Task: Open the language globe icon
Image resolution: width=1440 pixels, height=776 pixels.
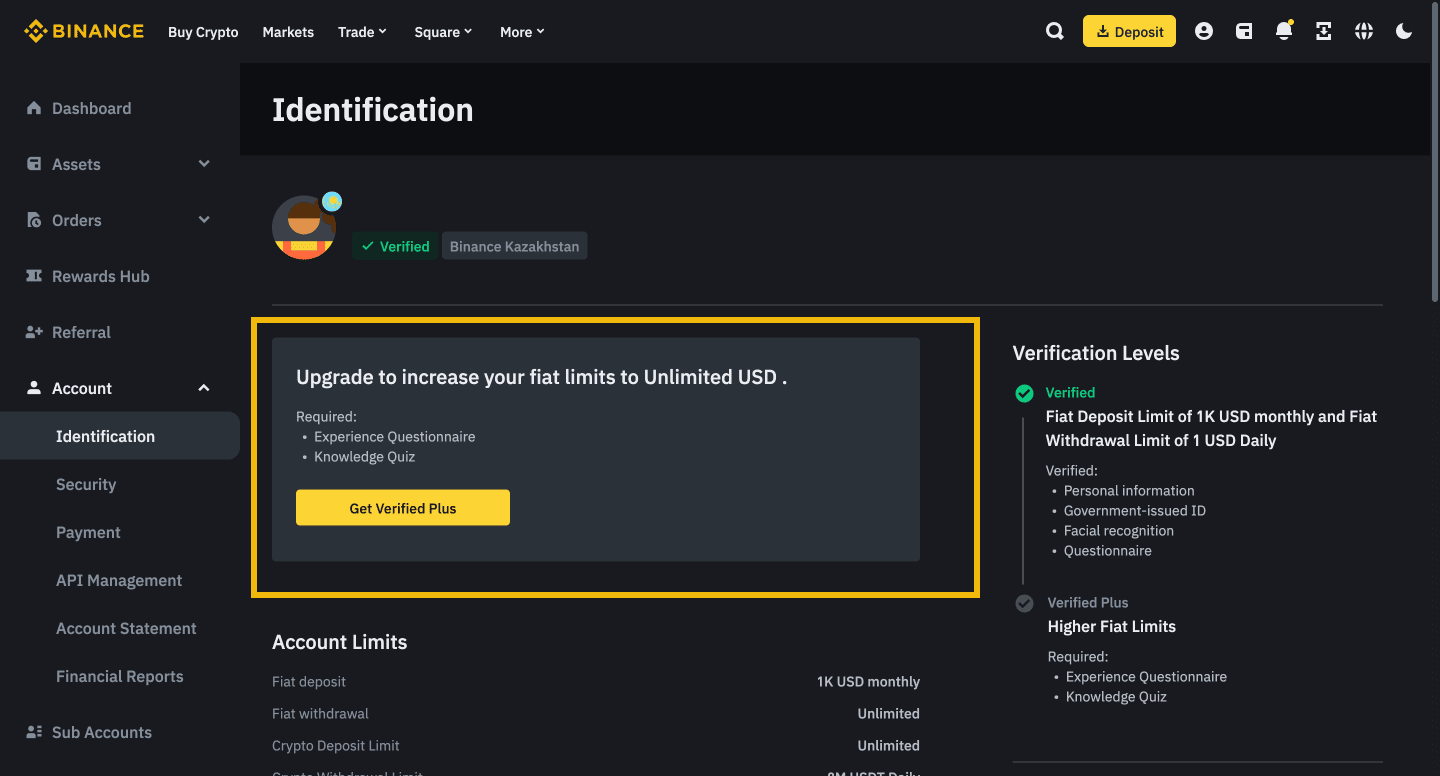Action: [x=1364, y=31]
